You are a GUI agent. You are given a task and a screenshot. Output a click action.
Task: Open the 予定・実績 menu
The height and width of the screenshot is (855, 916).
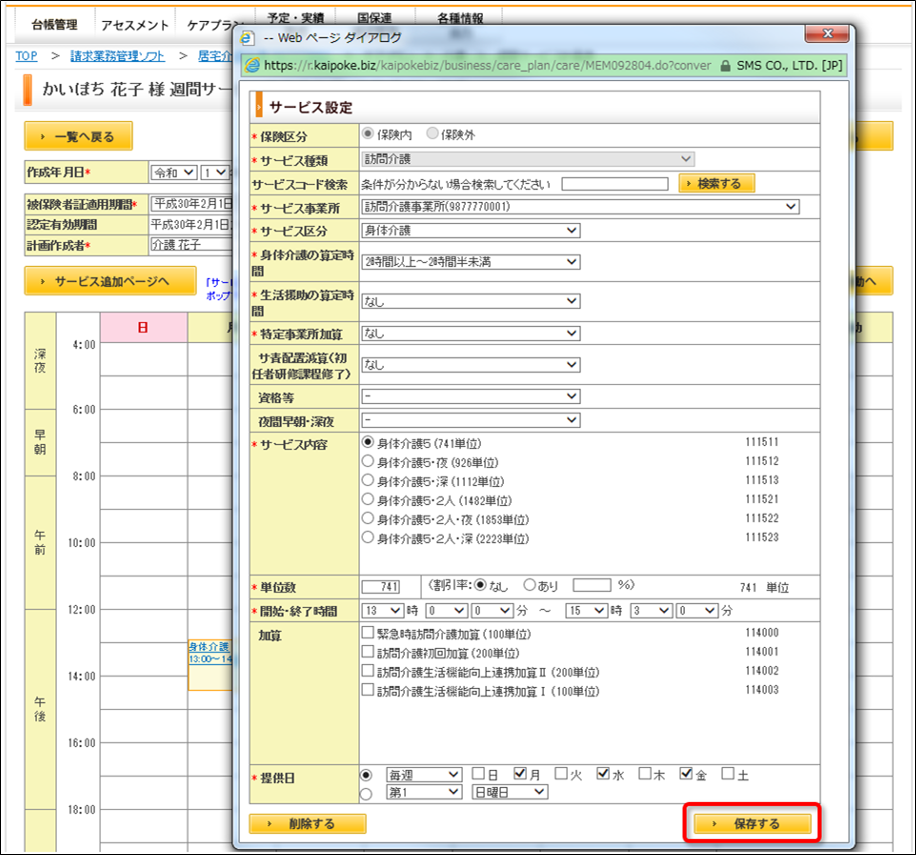point(296,18)
